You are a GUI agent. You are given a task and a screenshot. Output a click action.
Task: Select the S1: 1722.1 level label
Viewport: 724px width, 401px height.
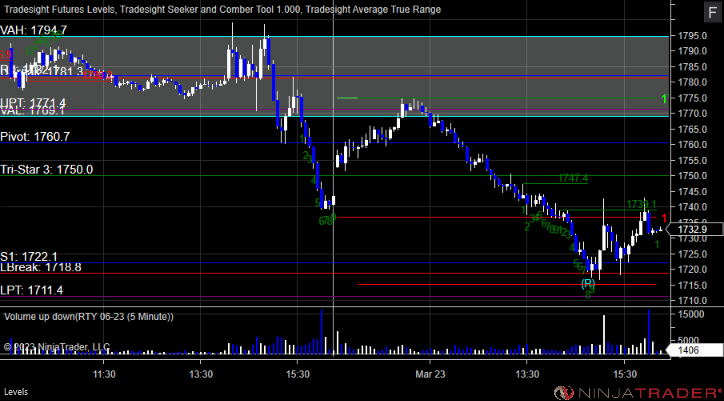coord(29,257)
